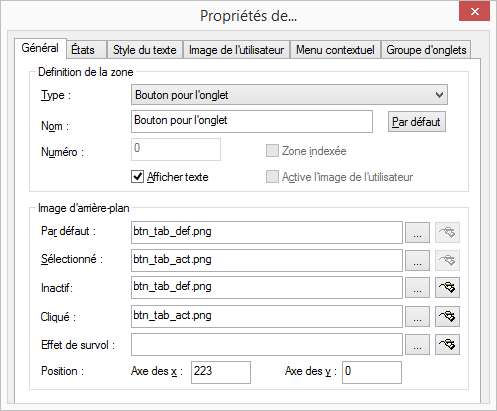497x411 pixels.
Task: Browse for the Inactif background image
Action: (417, 287)
